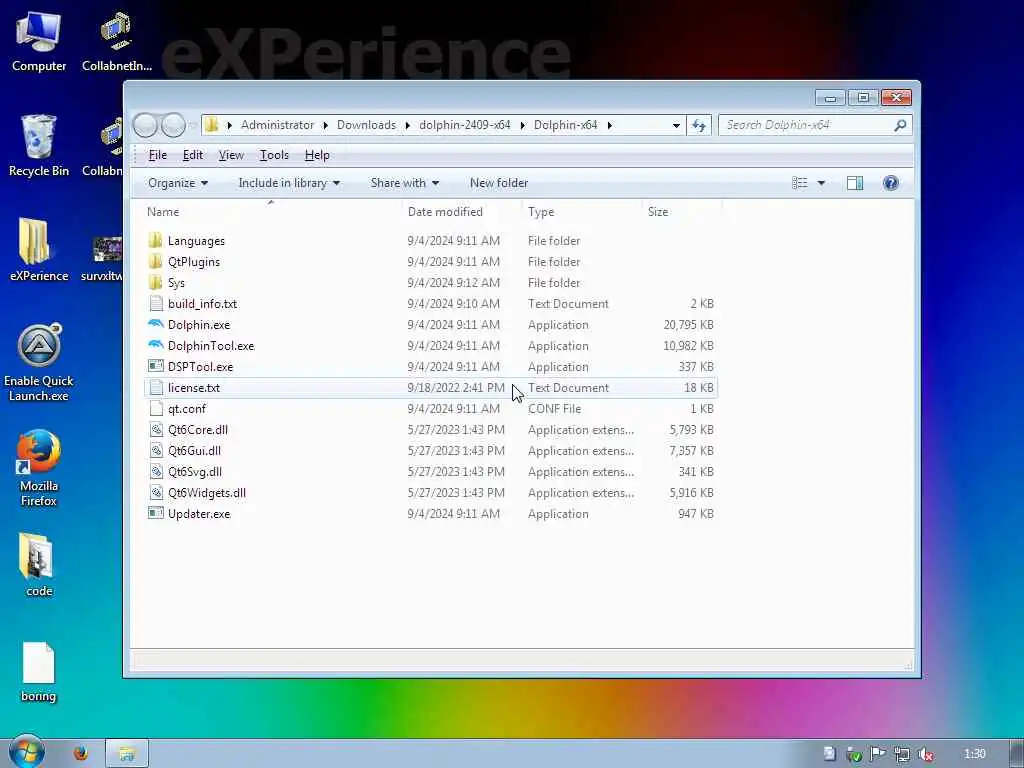
Task: Select Enable Quick Launch.exe desktop icon
Action: pos(39,362)
